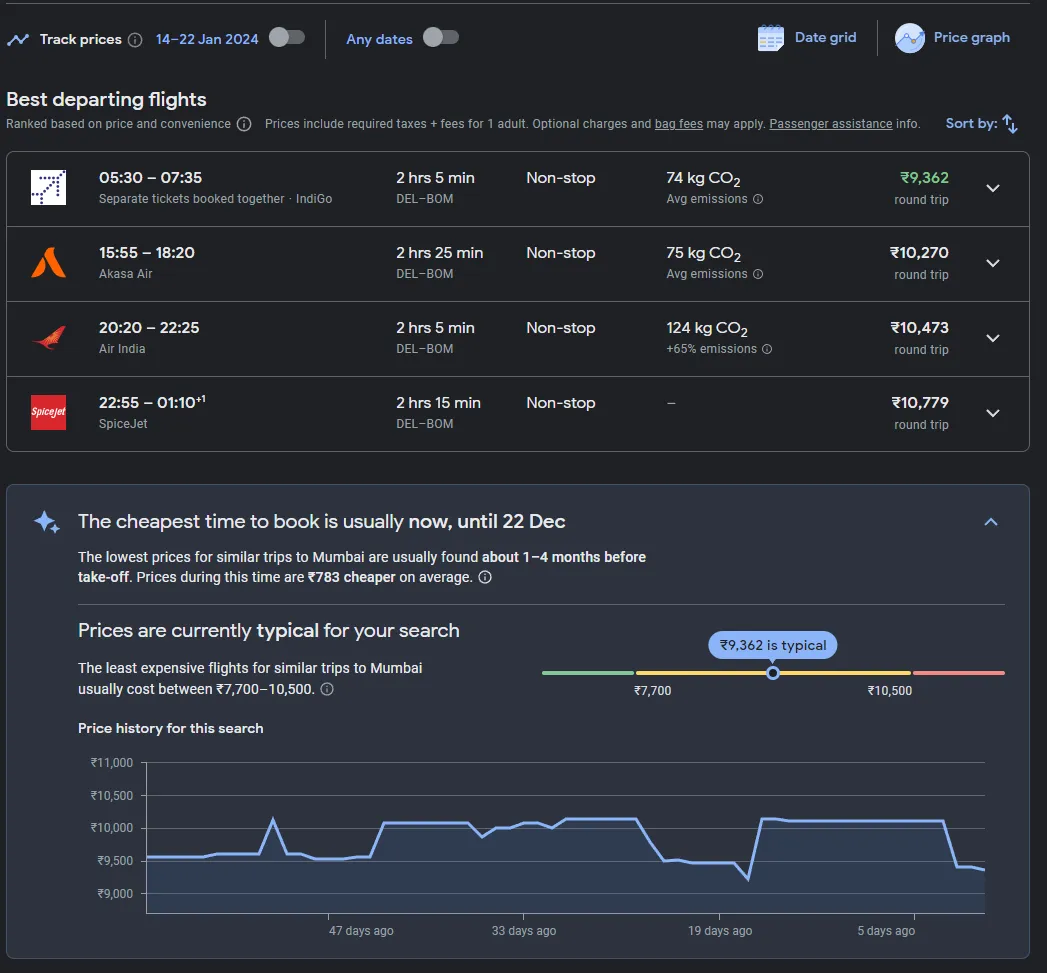Click info icon after '₹7,700–10,500'
1047x973 pixels.
pos(327,689)
